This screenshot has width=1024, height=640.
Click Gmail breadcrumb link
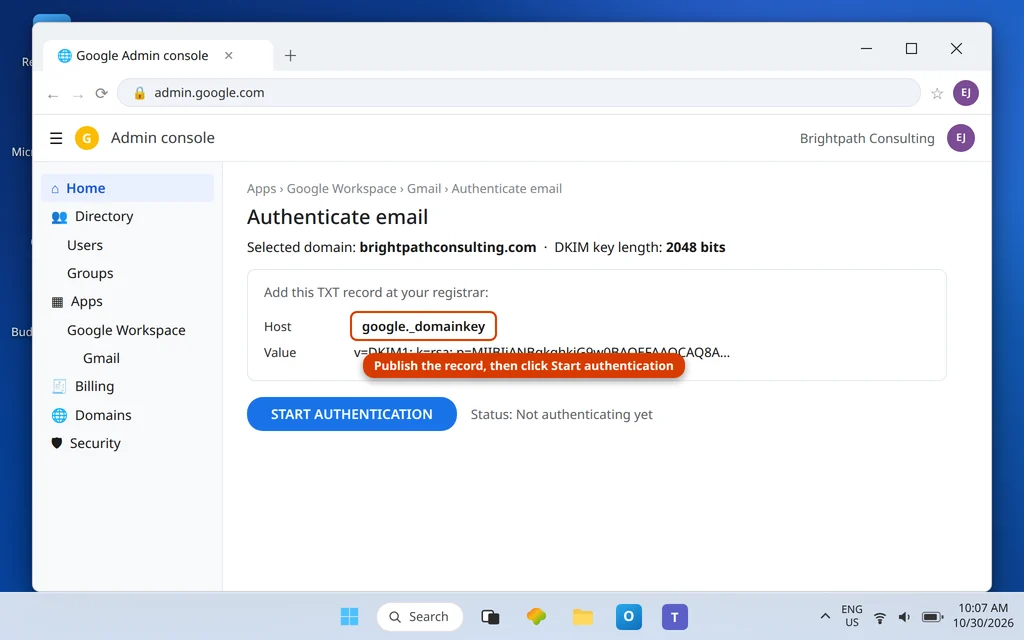click(424, 189)
